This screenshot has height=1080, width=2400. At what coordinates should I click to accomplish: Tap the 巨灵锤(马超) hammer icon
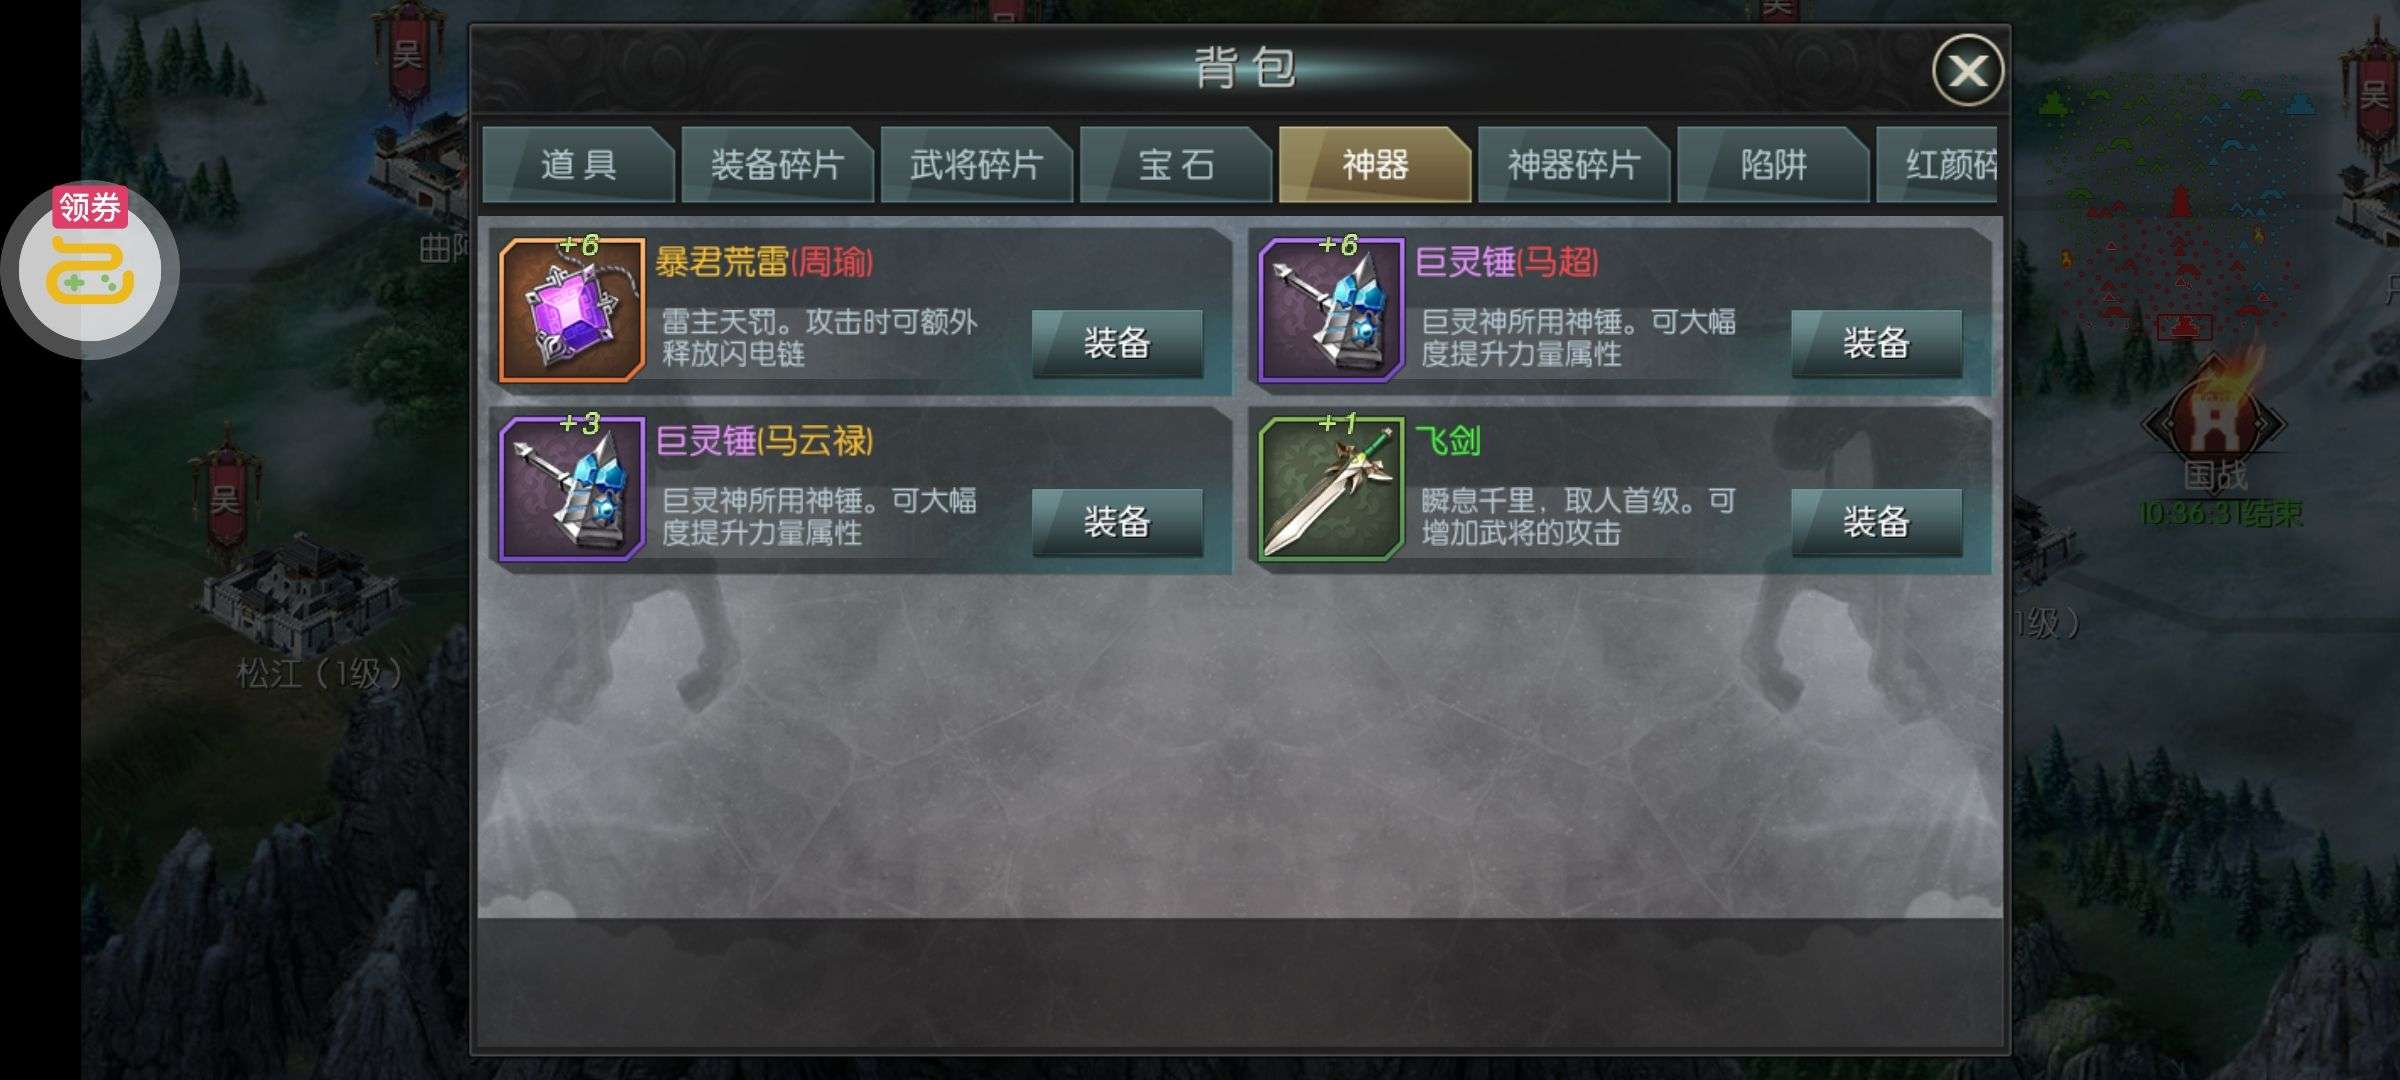pos(1332,310)
